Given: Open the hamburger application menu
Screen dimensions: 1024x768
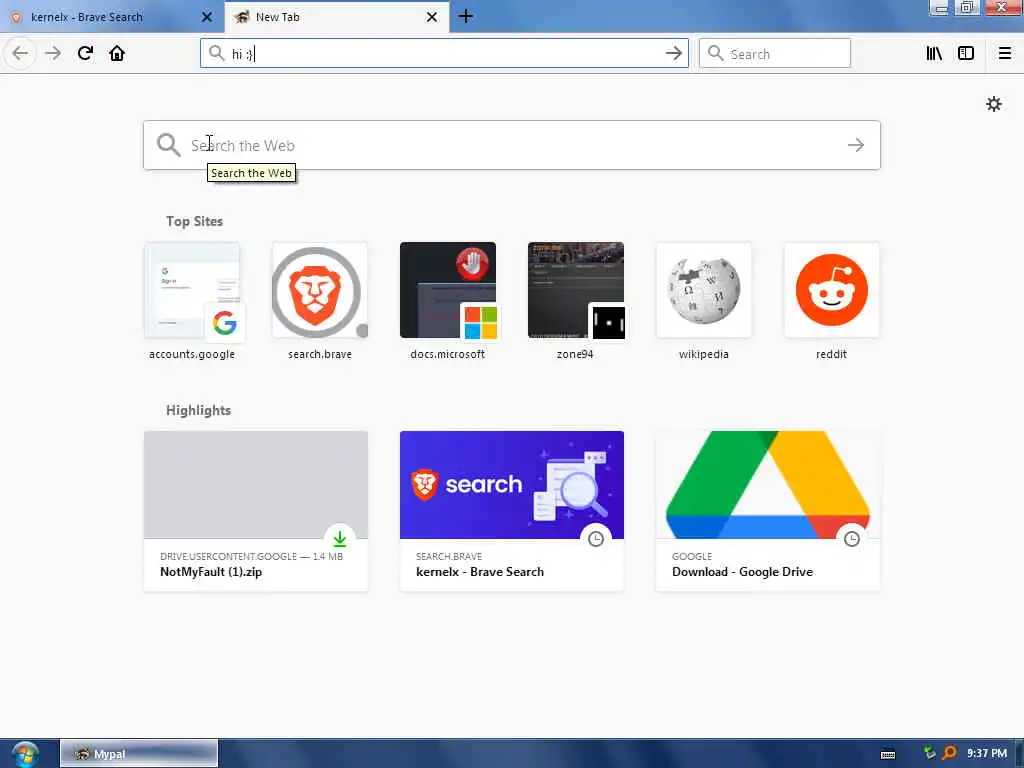Looking at the screenshot, I should (1004, 53).
